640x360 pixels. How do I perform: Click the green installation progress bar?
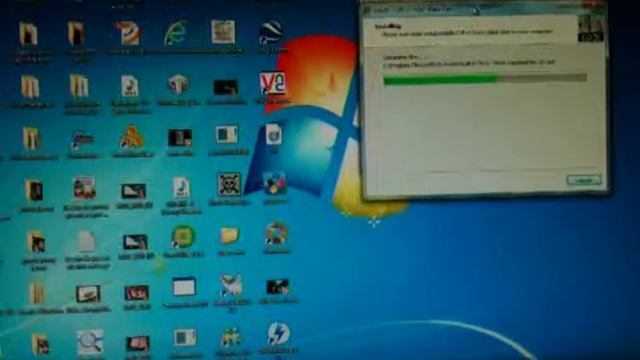point(485,79)
